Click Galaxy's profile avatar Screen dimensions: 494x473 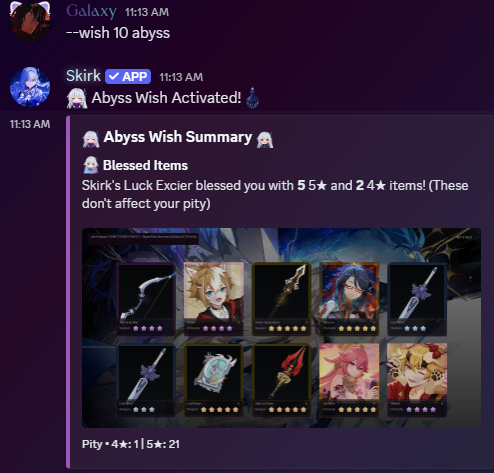(30, 22)
